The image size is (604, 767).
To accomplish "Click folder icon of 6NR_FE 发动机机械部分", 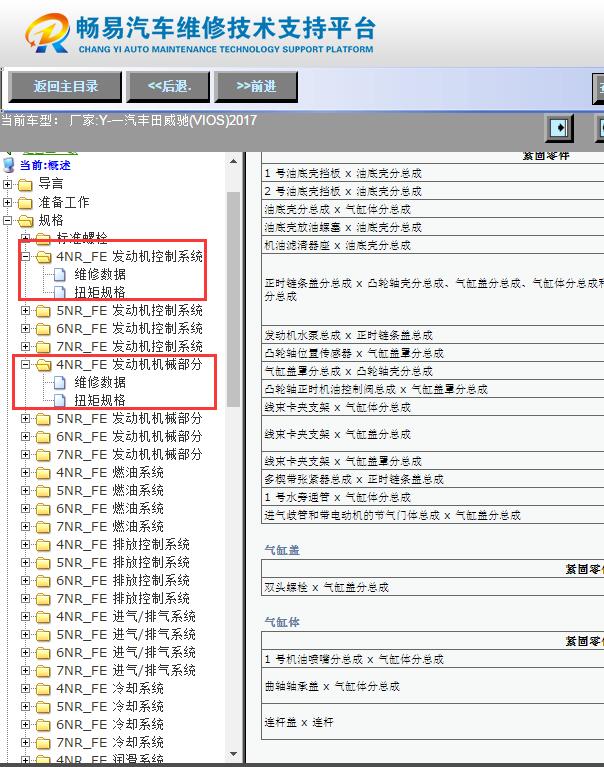I will point(44,437).
